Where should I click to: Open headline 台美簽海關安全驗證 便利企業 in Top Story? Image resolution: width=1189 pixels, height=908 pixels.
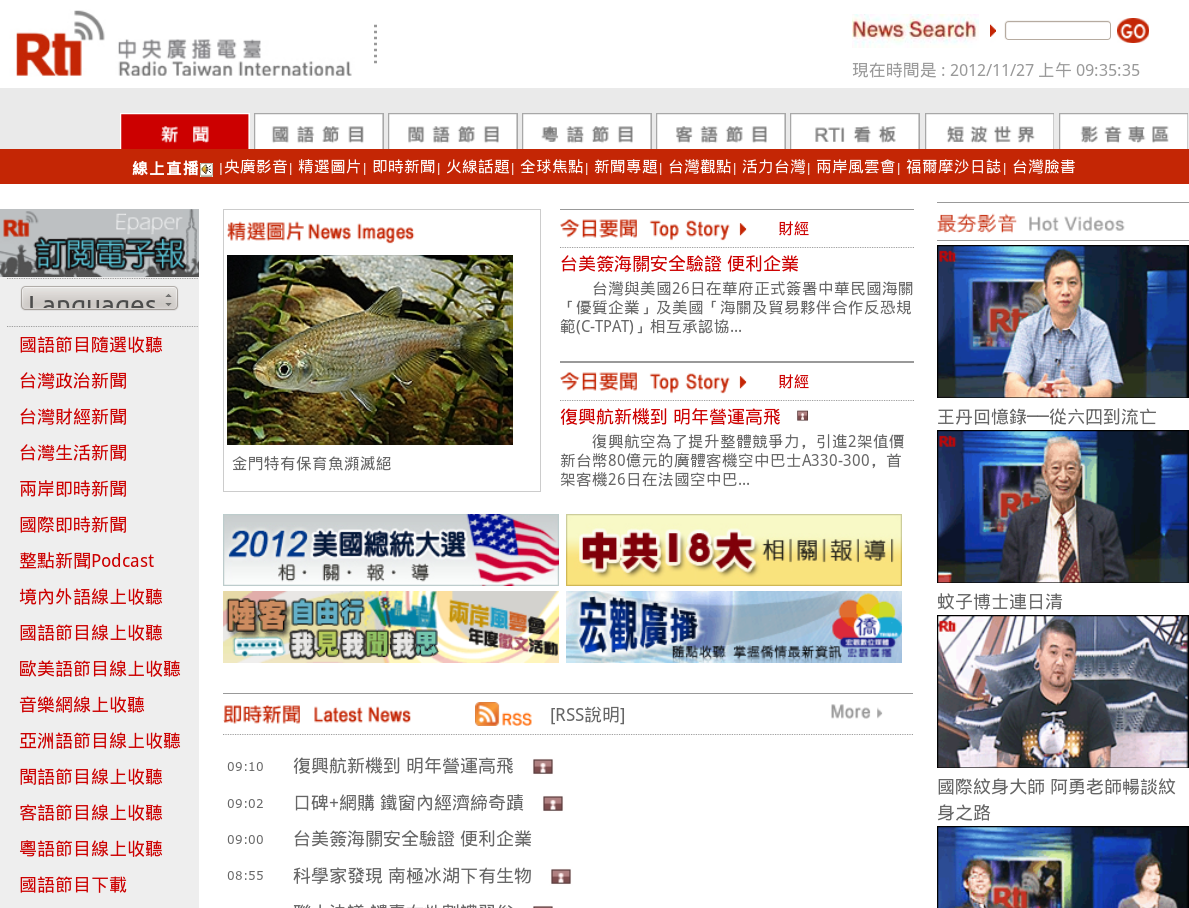[679, 264]
